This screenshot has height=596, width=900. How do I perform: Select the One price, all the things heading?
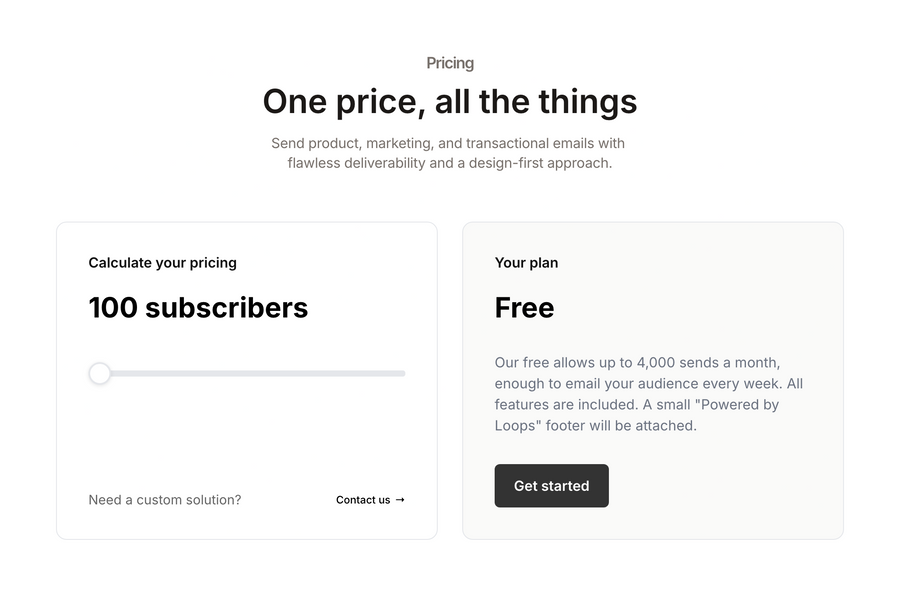tap(449, 101)
